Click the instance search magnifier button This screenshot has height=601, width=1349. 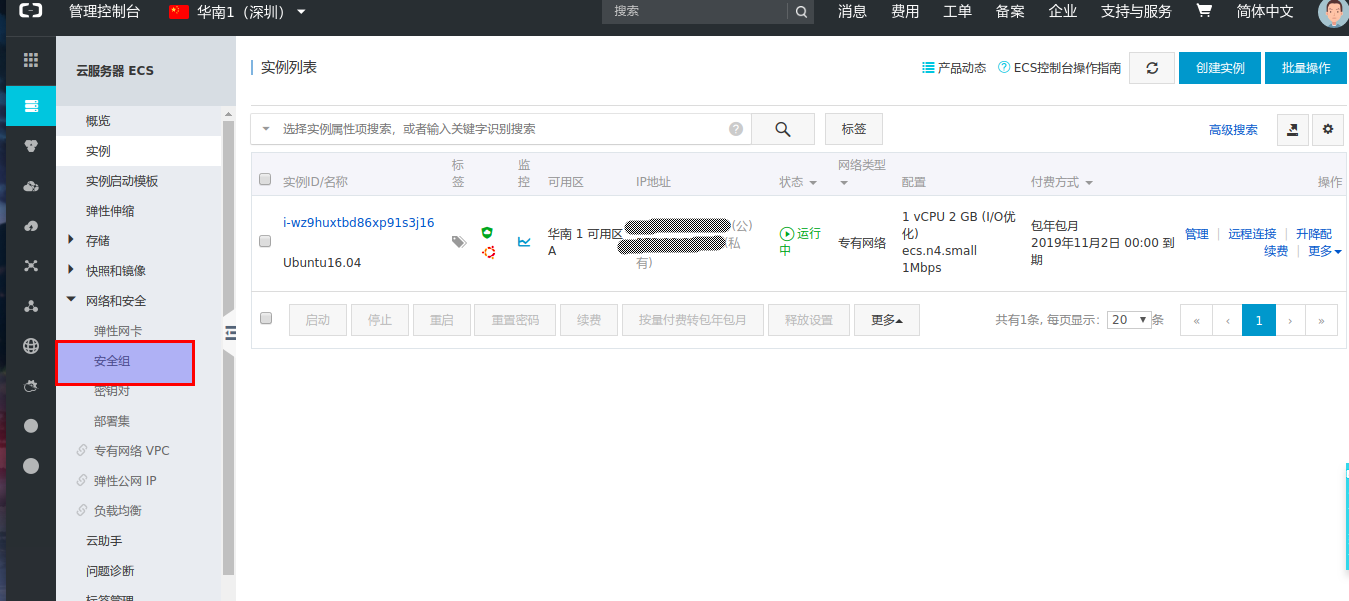point(783,129)
